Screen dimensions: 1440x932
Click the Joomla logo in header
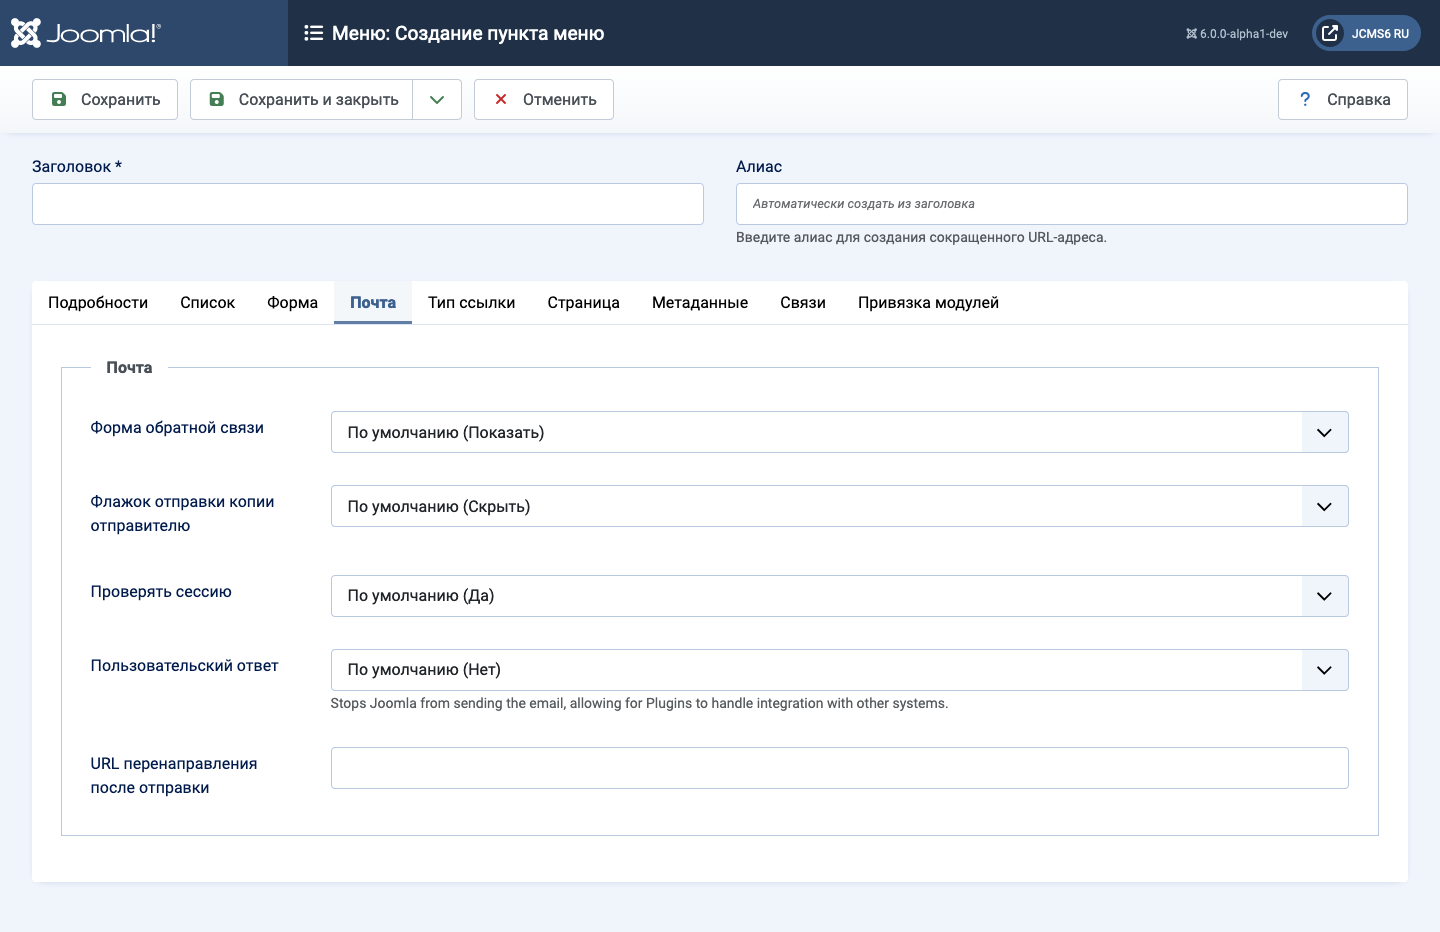click(x=86, y=33)
